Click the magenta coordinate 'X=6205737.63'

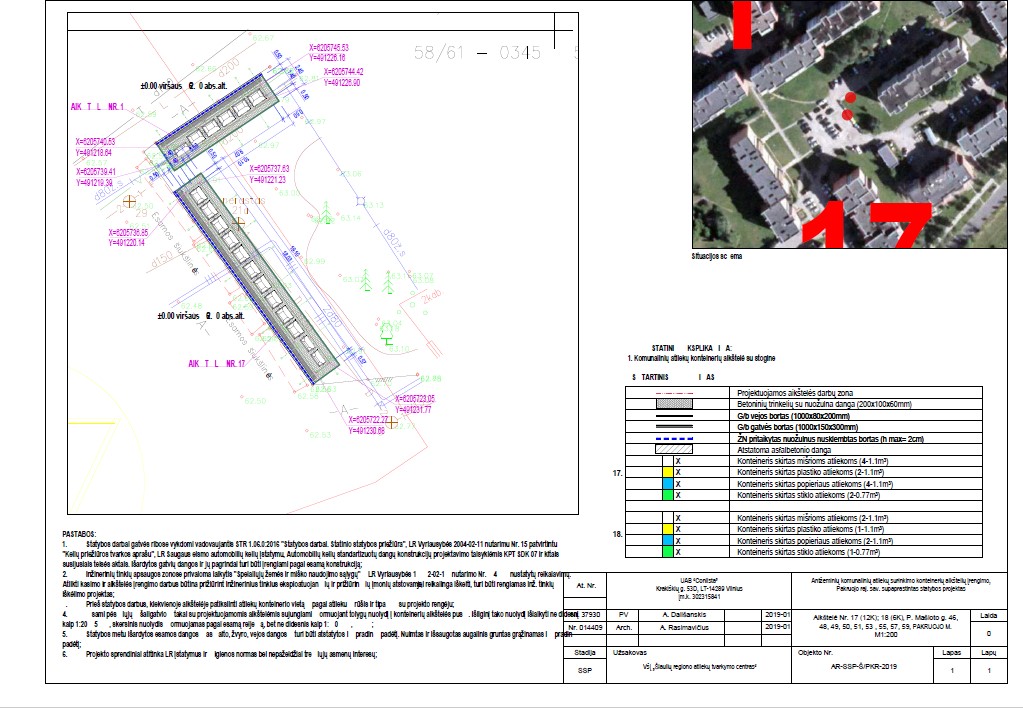(269, 168)
